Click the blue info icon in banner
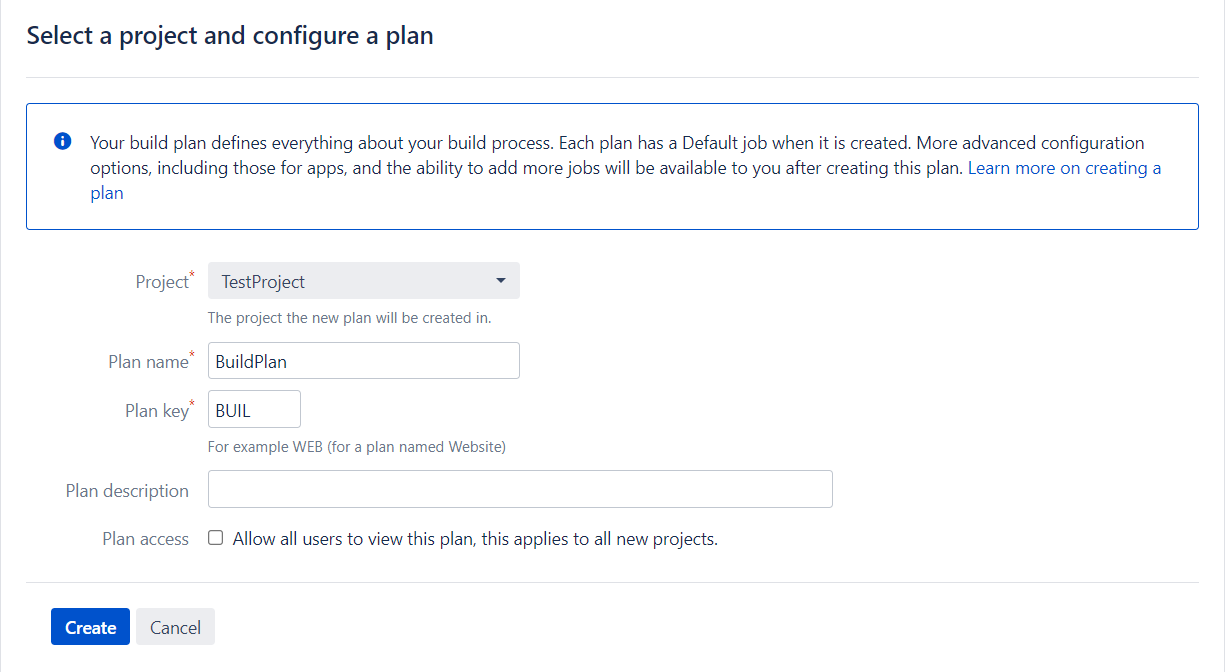Viewport: 1225px width, 672px height. pyautogui.click(x=62, y=141)
